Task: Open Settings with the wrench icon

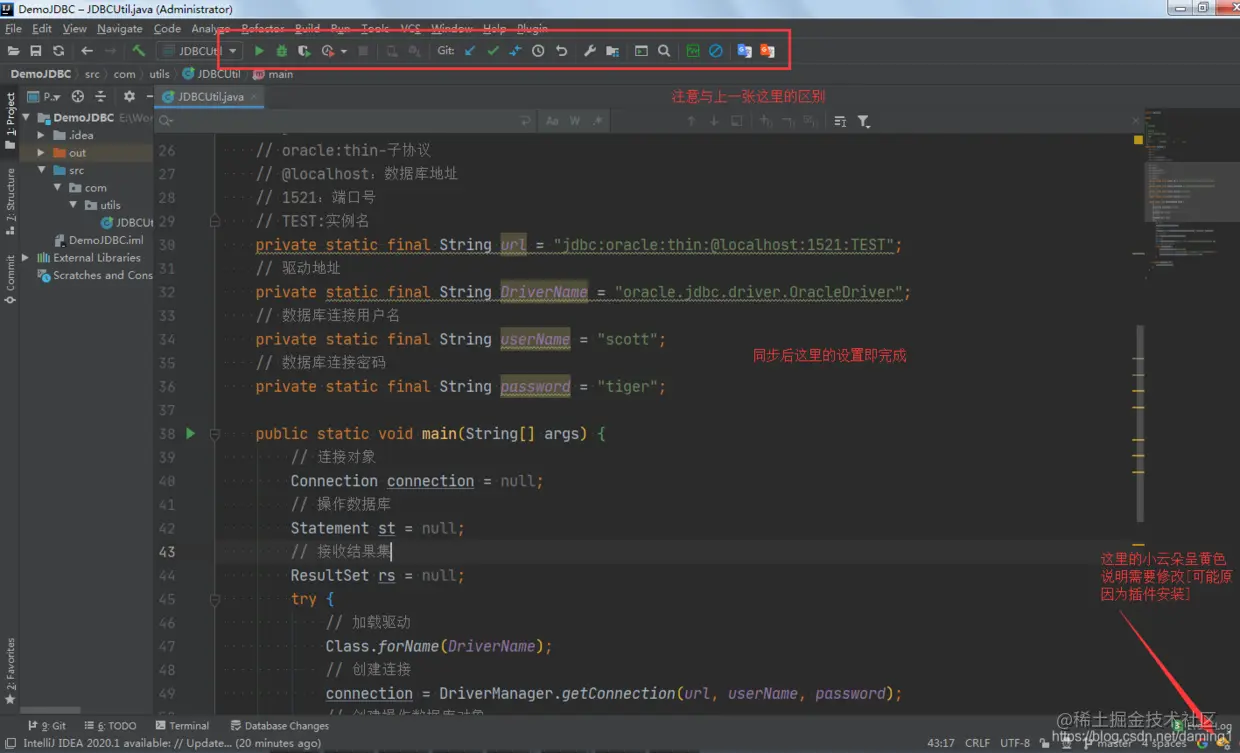Action: pos(590,51)
